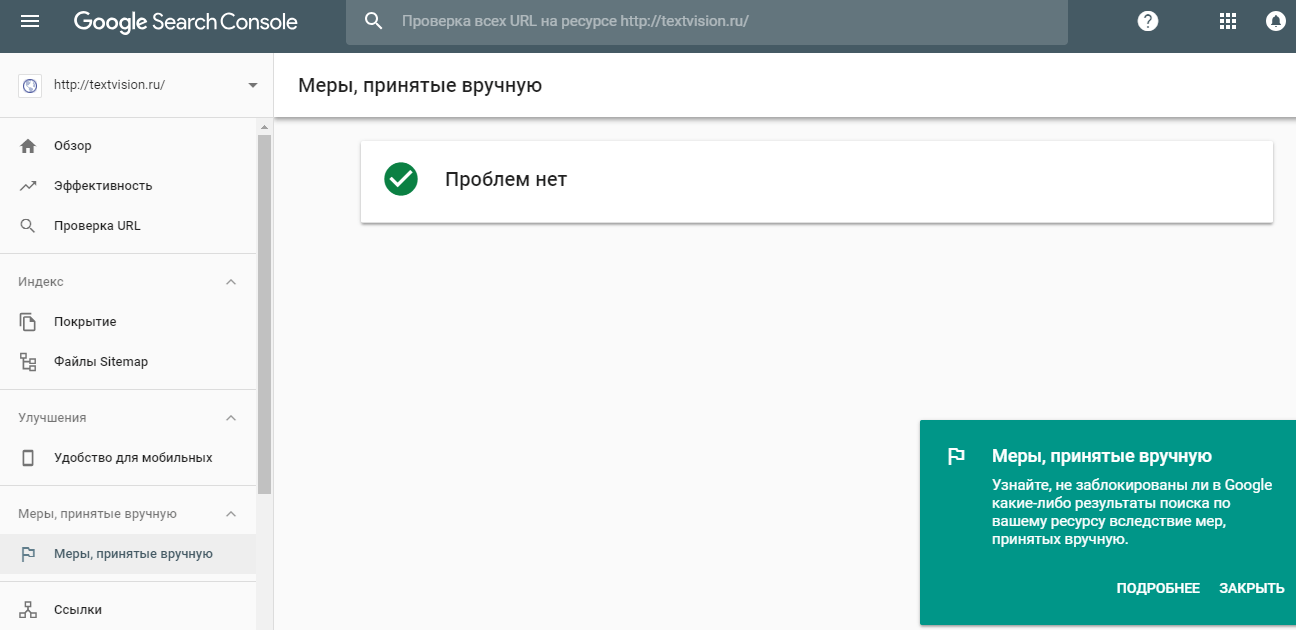Screen dimensions: 1296x630
Task: Click the search magnifier icon in top bar
Action: pyautogui.click(x=374, y=21)
